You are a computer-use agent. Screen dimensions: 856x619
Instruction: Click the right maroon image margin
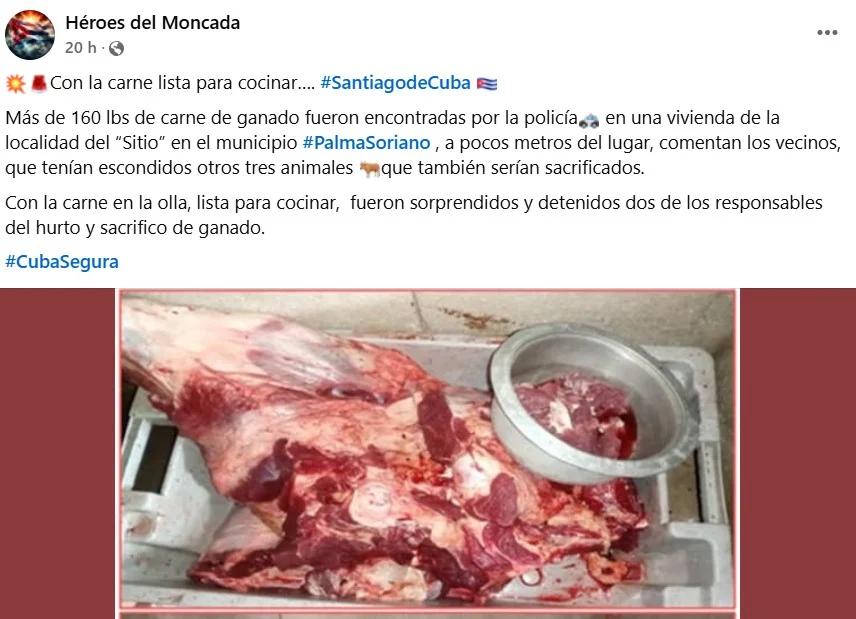[x=798, y=454]
